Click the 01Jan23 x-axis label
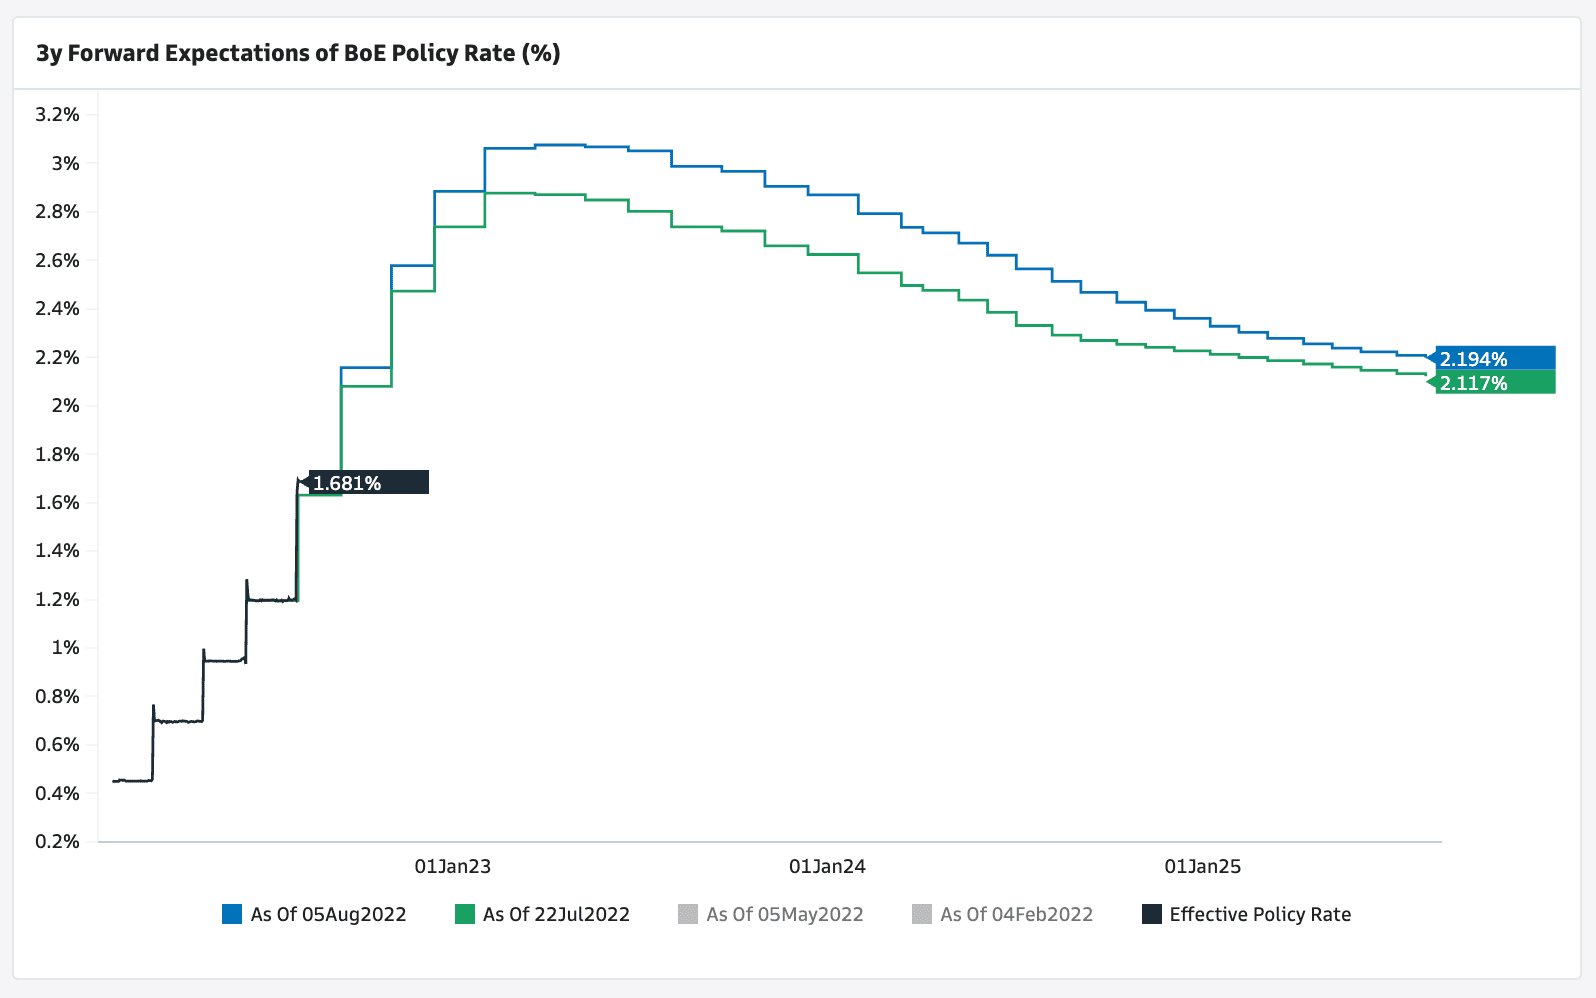 [453, 866]
